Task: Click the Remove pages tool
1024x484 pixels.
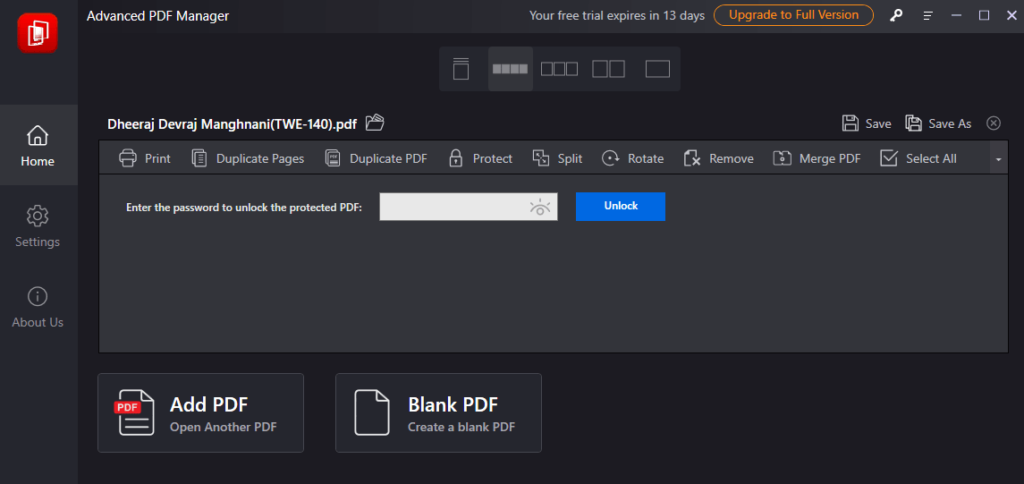Action: click(718, 158)
